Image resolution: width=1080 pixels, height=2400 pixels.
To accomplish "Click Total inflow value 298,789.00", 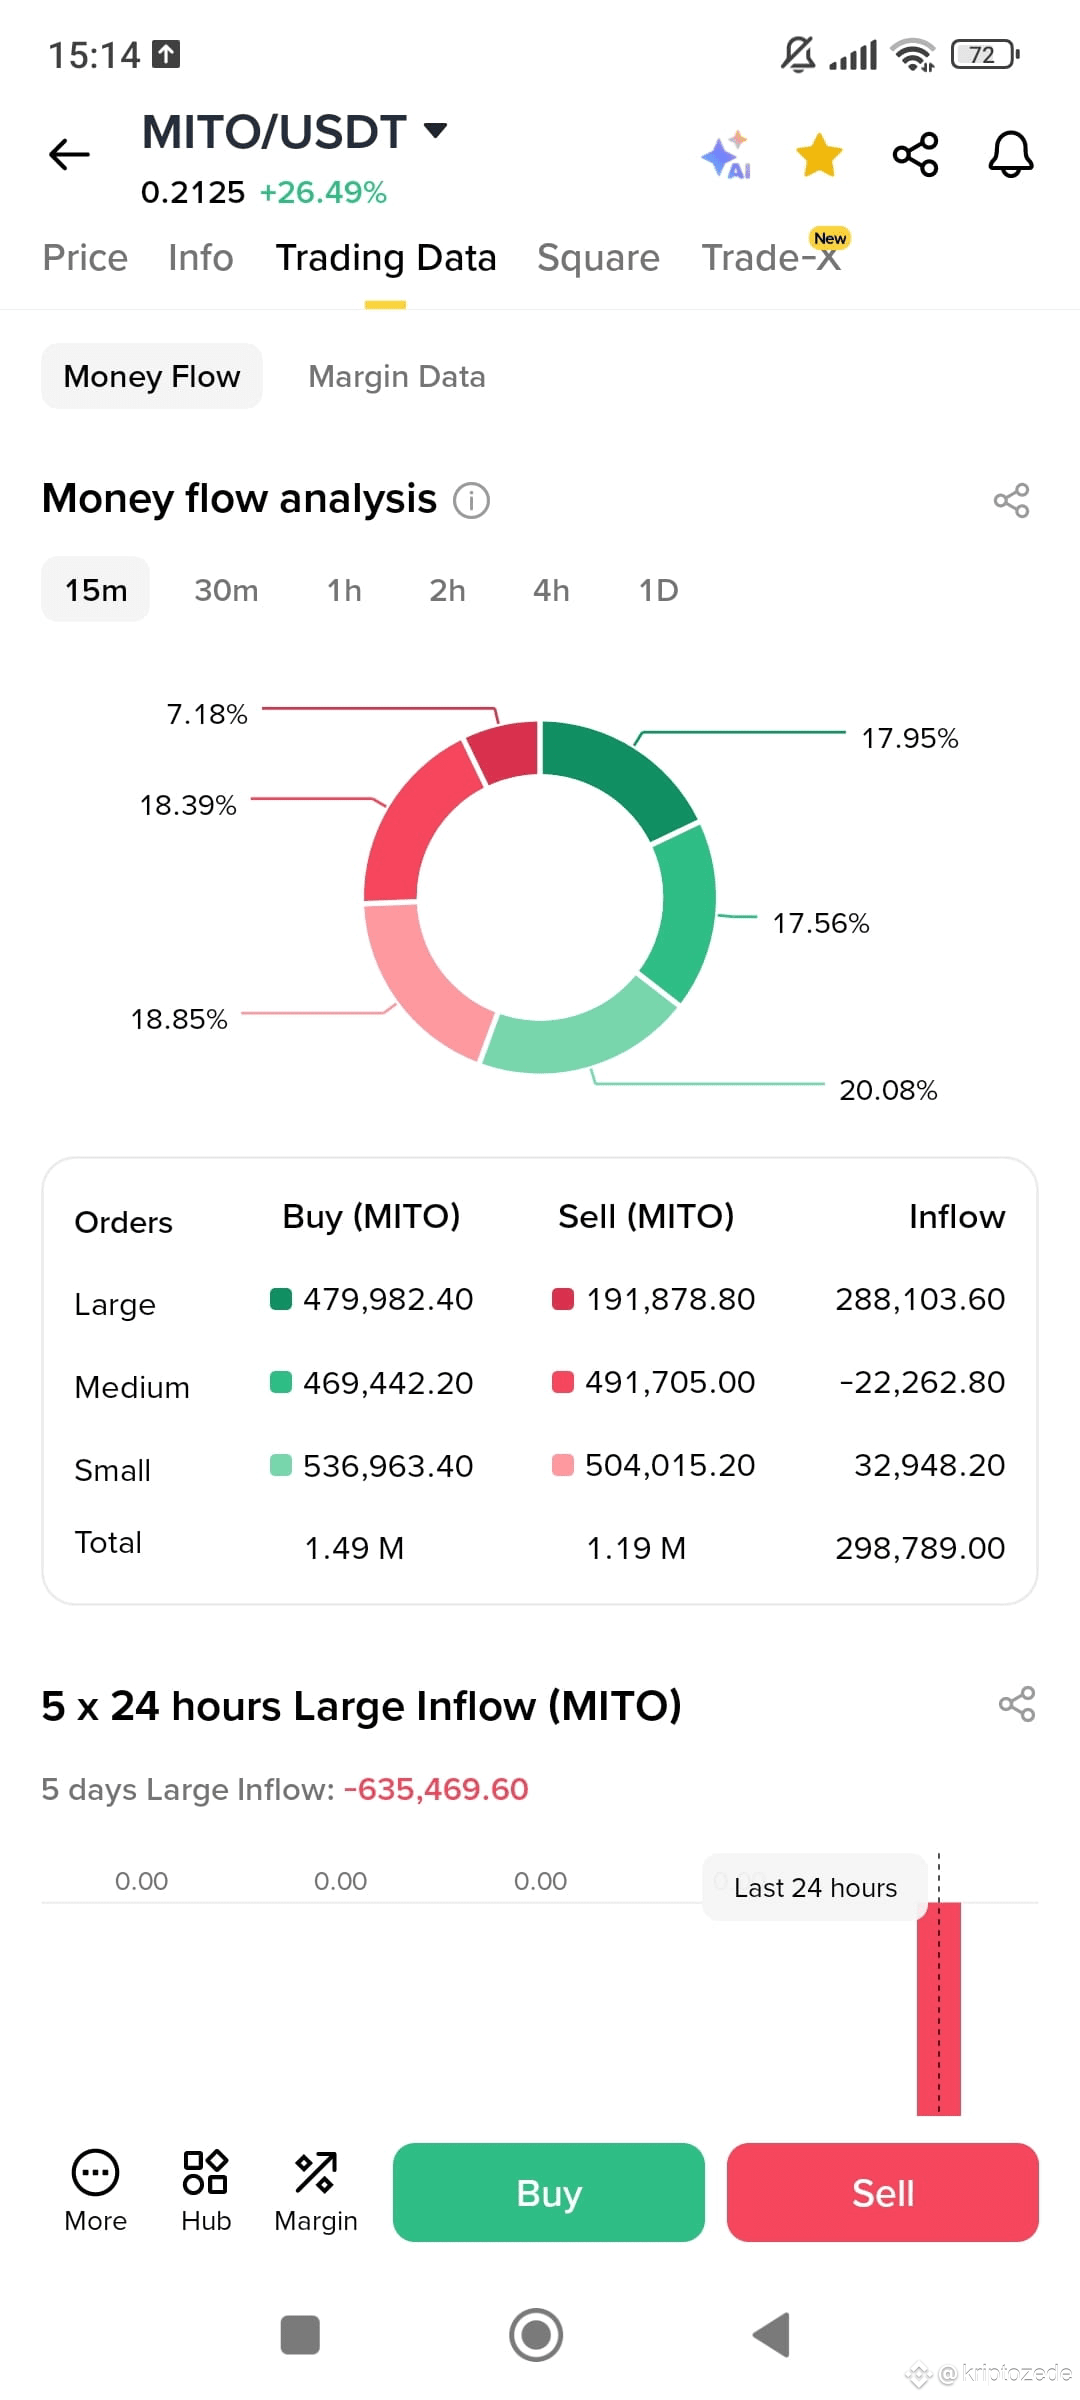I will pos(920,1548).
